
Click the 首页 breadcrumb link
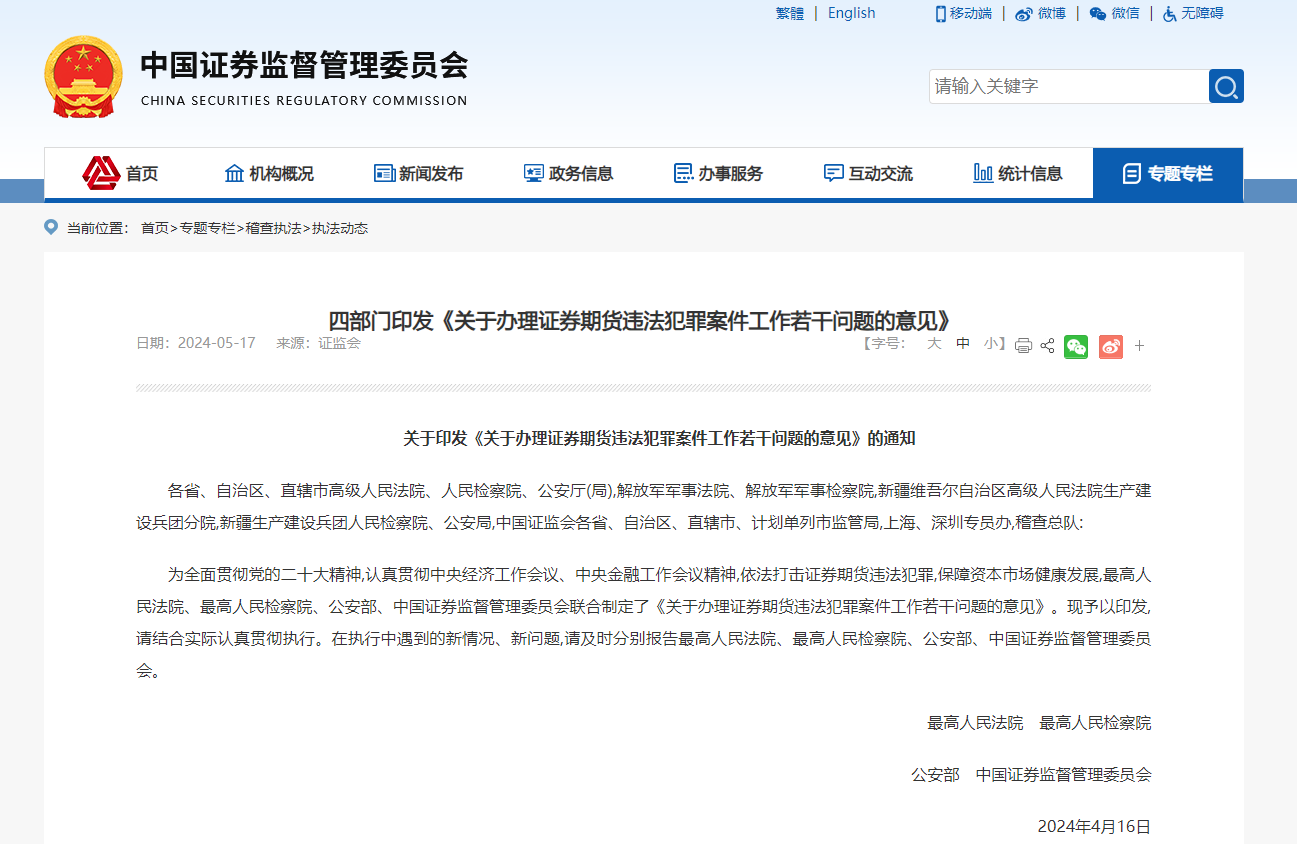(x=155, y=228)
